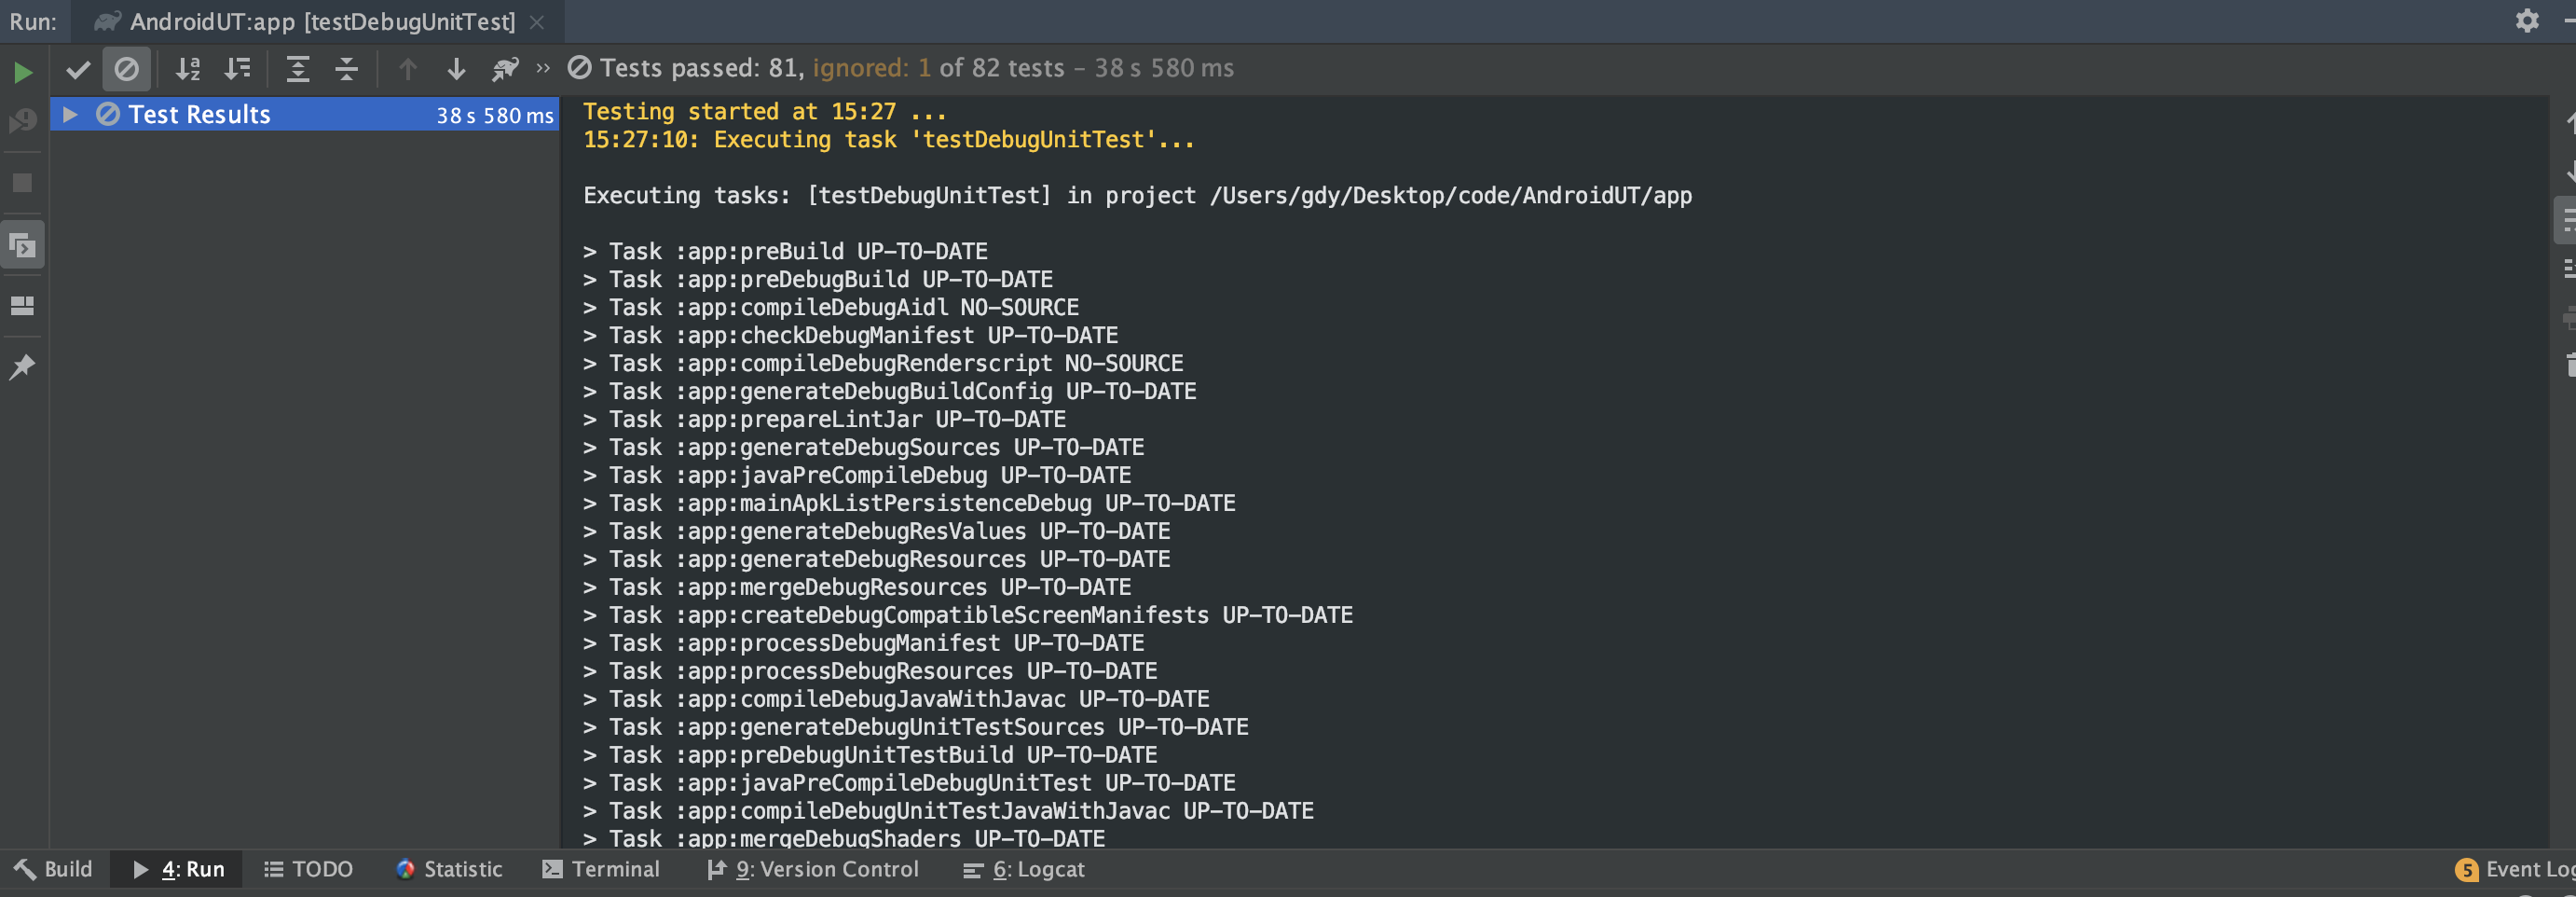Toggle the tree/console view sidebar icon
Screen dimensions: 2576x897
[x=22, y=245]
